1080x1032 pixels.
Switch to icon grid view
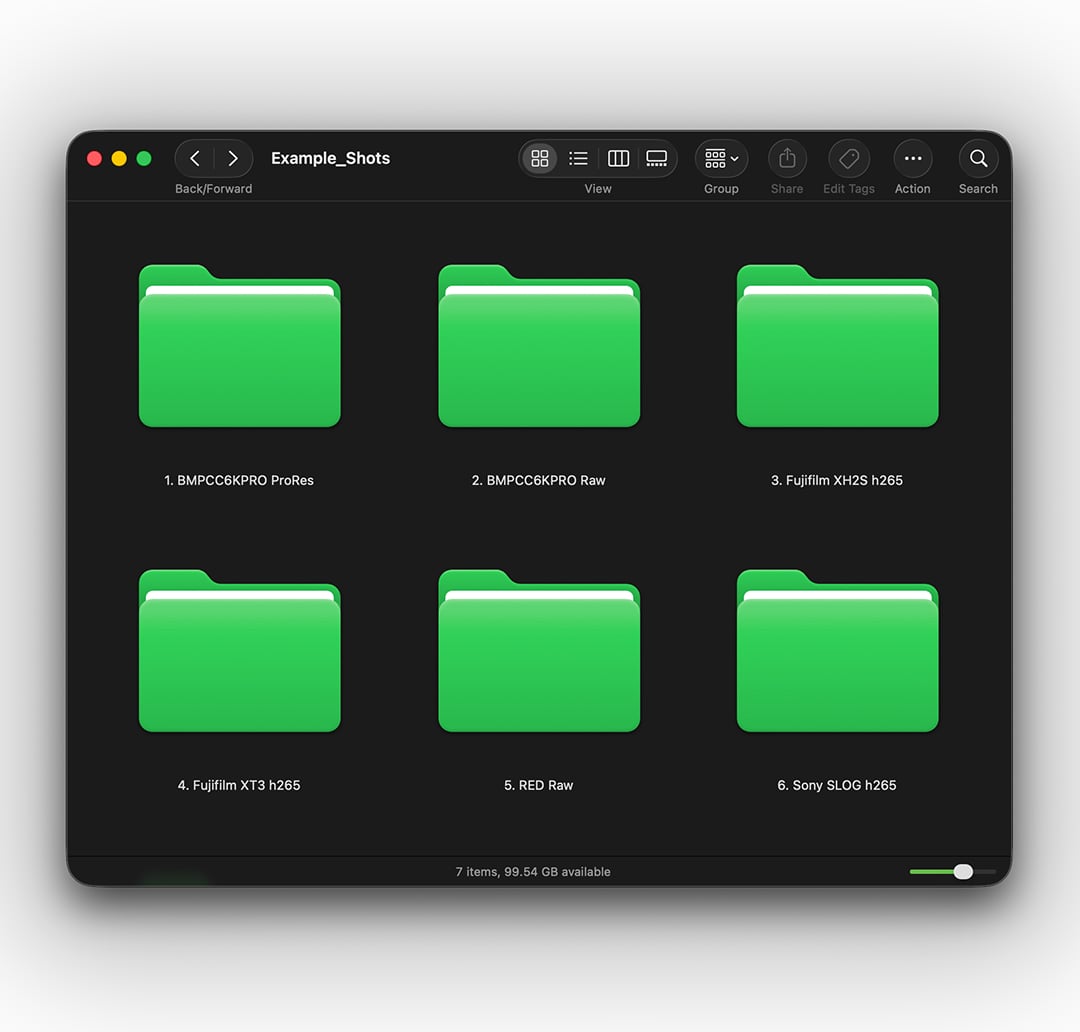(x=540, y=158)
